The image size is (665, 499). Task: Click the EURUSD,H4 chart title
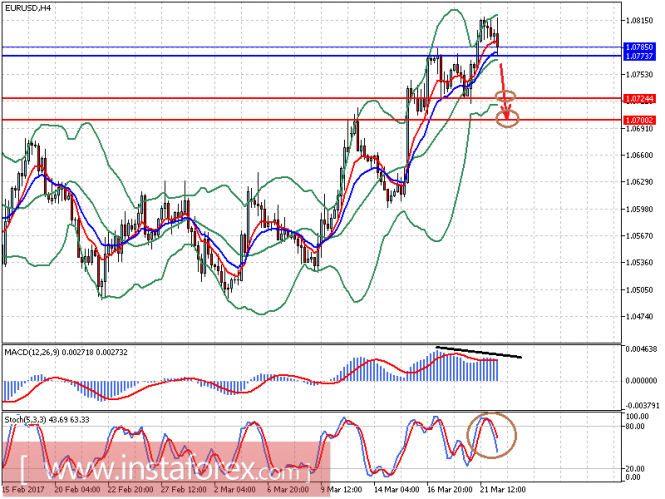click(29, 9)
